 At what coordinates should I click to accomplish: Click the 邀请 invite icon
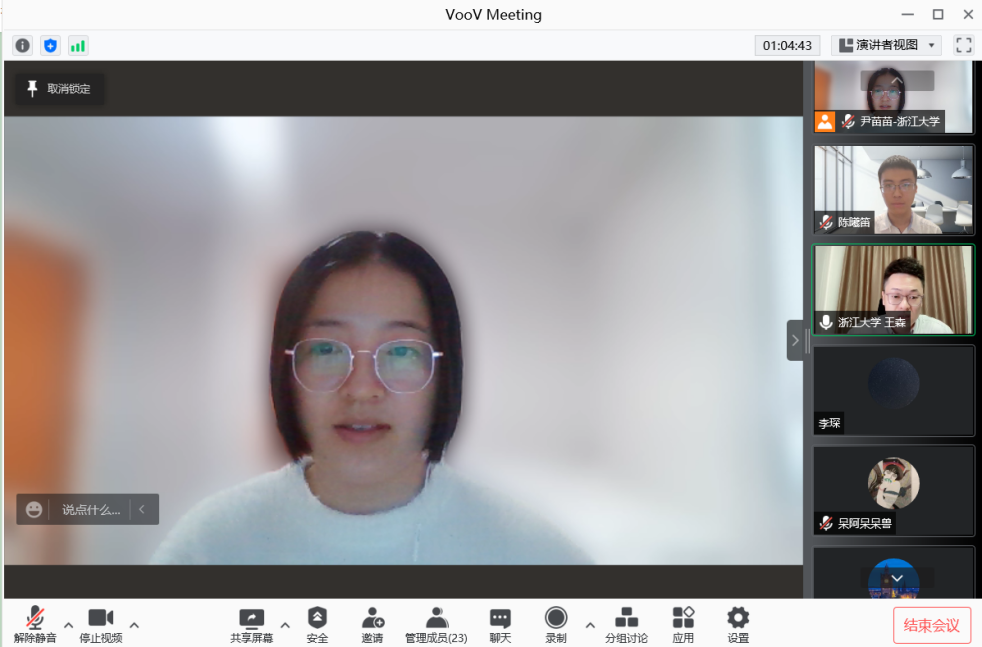click(373, 624)
